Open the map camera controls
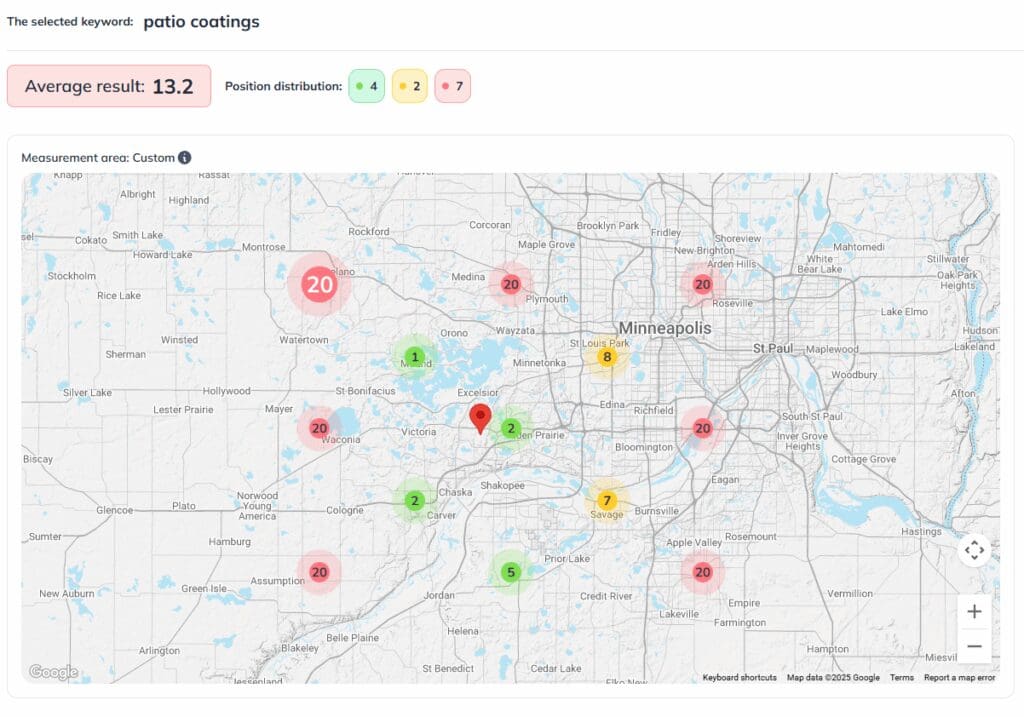This screenshot has width=1024, height=717. pyautogui.click(x=974, y=550)
